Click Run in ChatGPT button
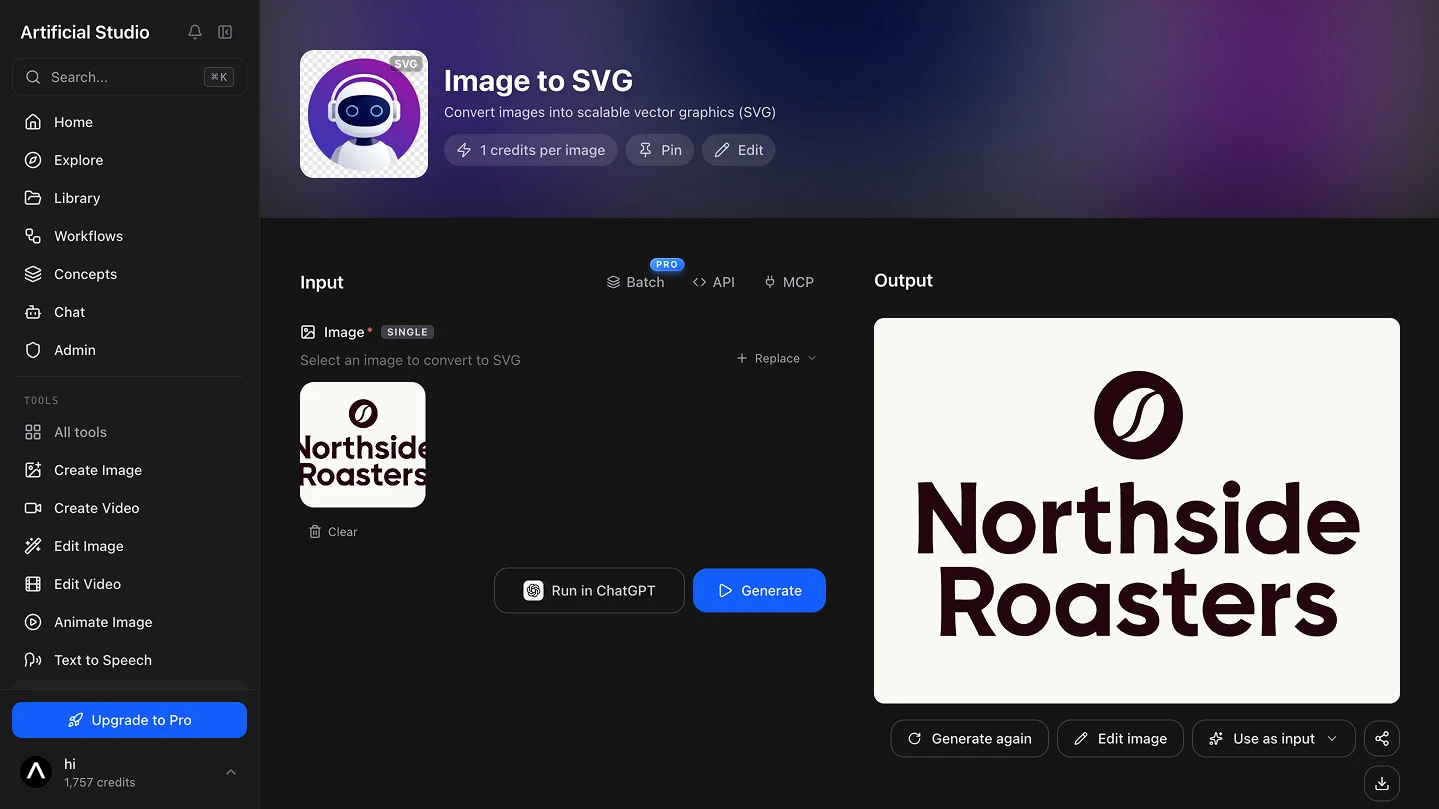Image resolution: width=1439 pixels, height=809 pixels. click(x=589, y=590)
